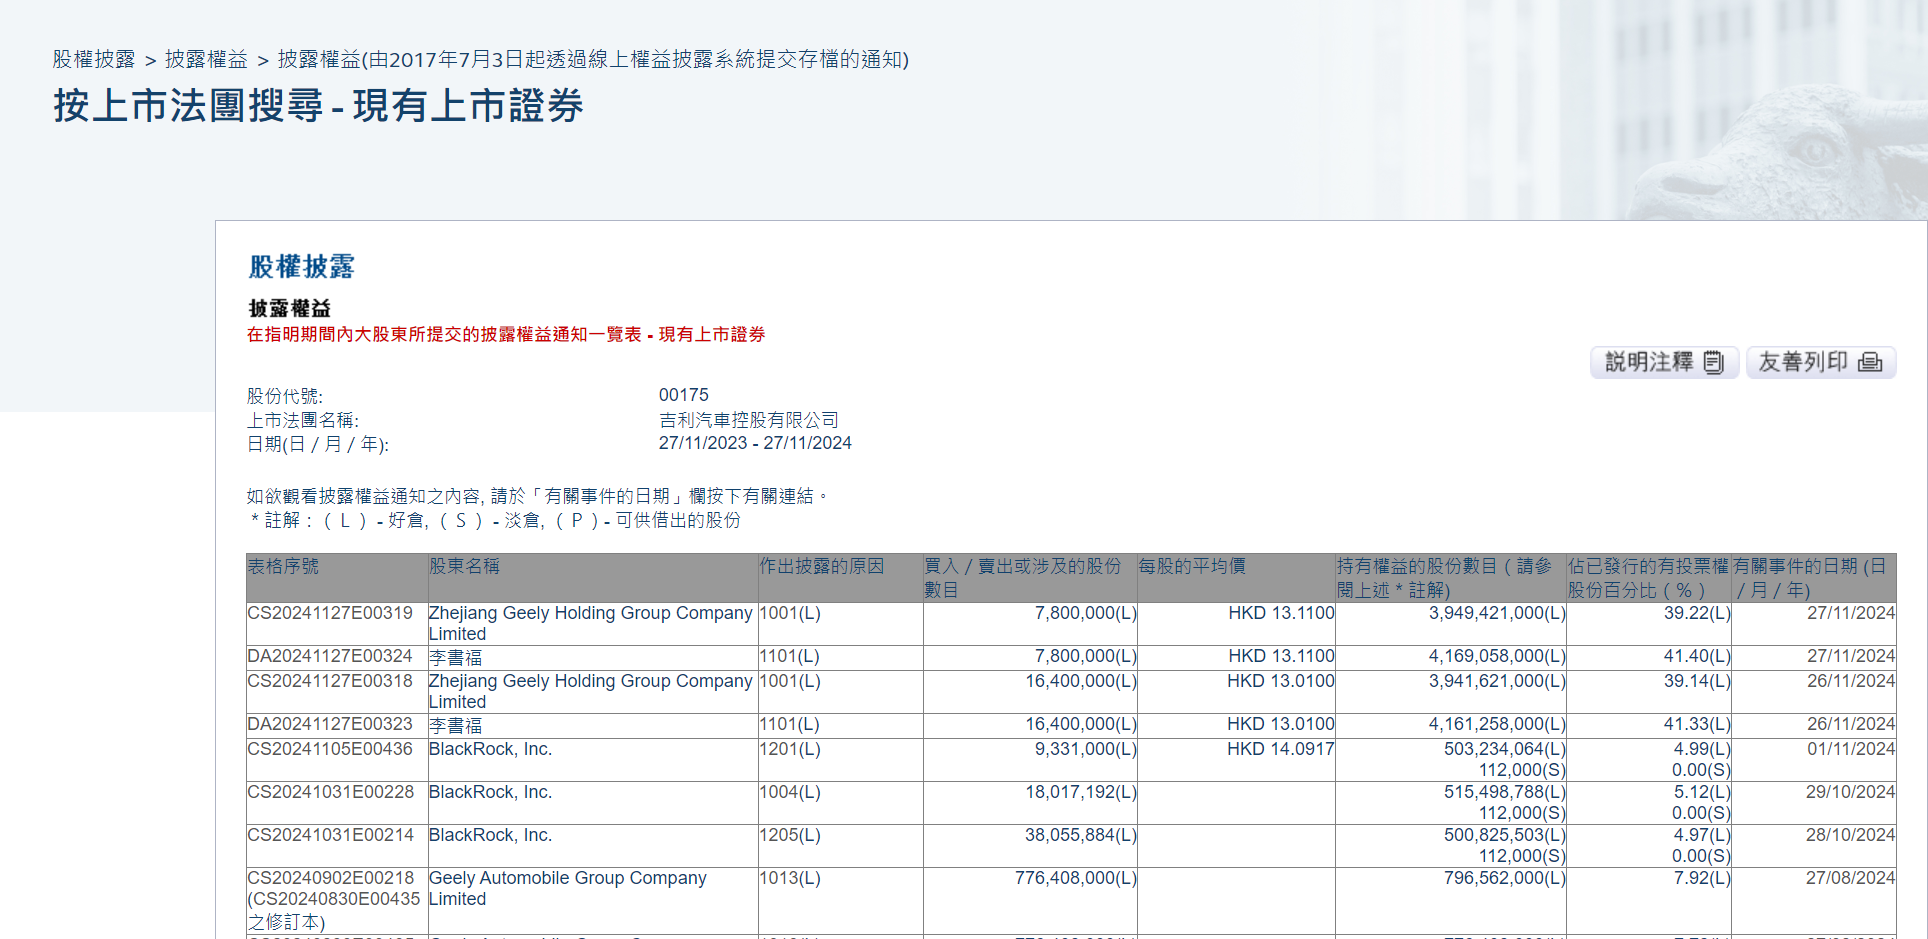Open event date 27/11/2024 for DA20241127E00324
The image size is (1928, 939).
tap(1850, 656)
